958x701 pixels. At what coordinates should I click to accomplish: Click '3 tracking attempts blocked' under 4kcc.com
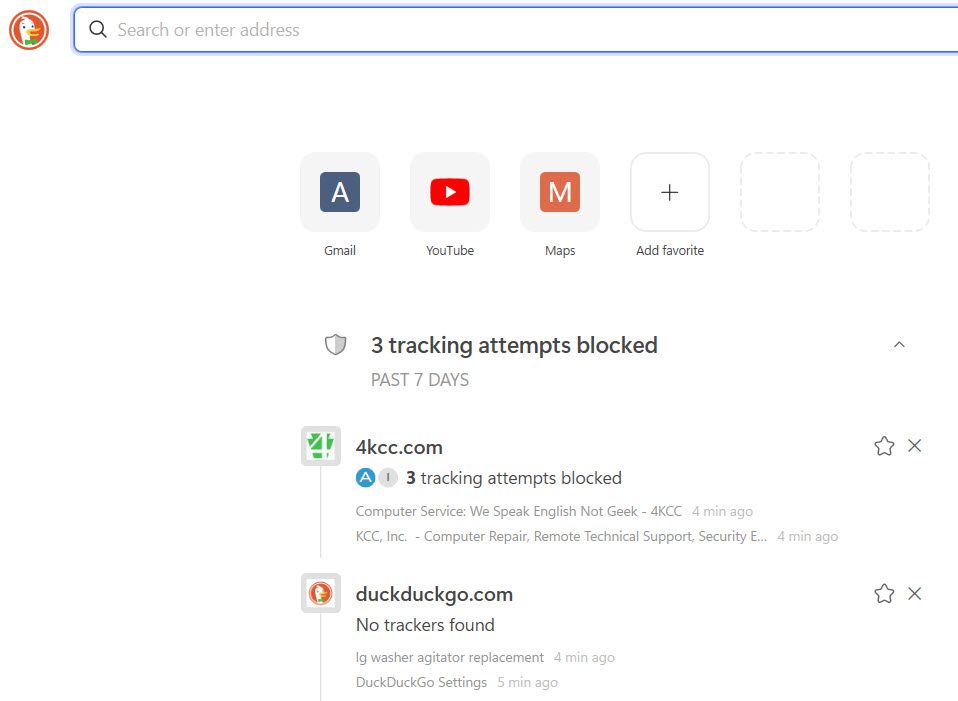(x=514, y=477)
